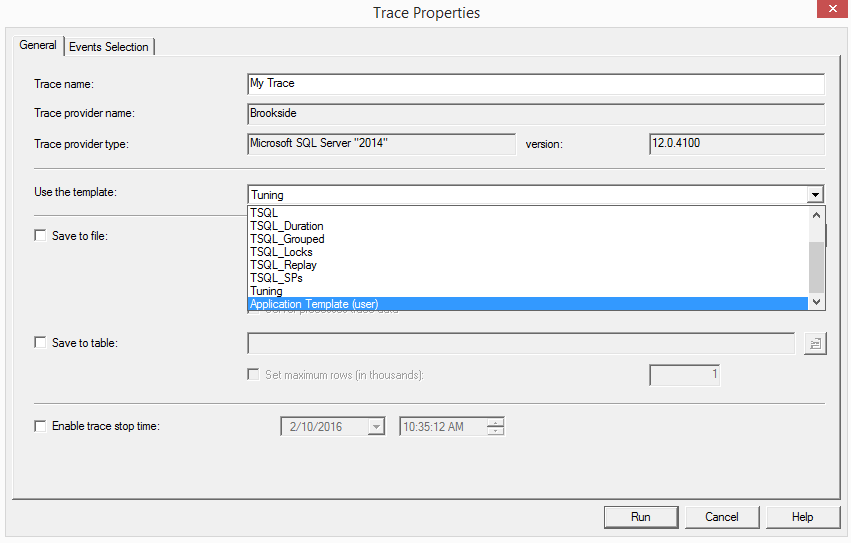The height and width of the screenshot is (543, 851).
Task: Pick the TSQL_Replay template option
Action: coord(283,265)
